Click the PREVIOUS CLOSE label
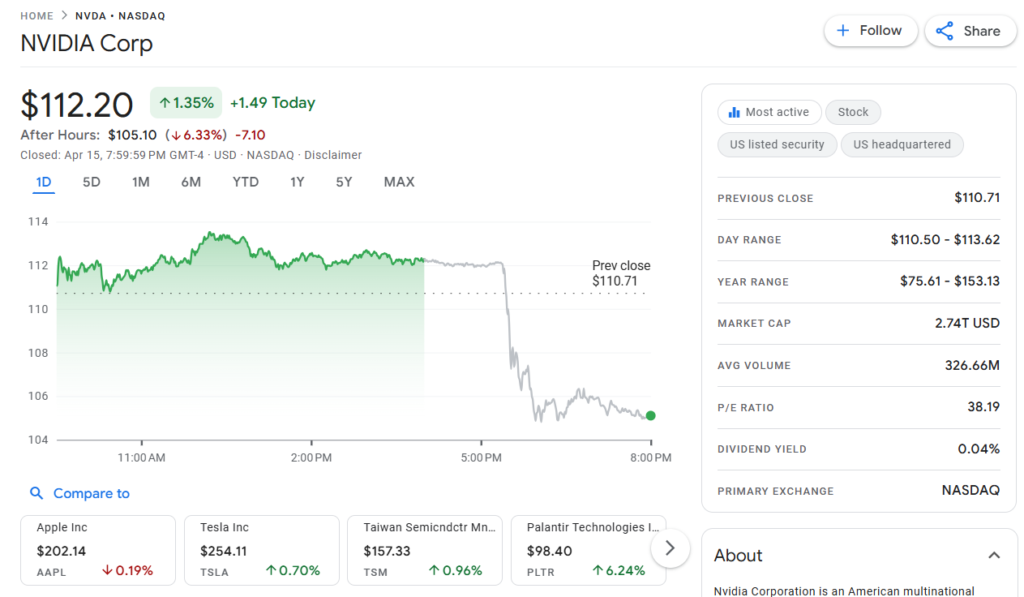Image resolution: width=1024 pixels, height=597 pixels. coord(765,199)
